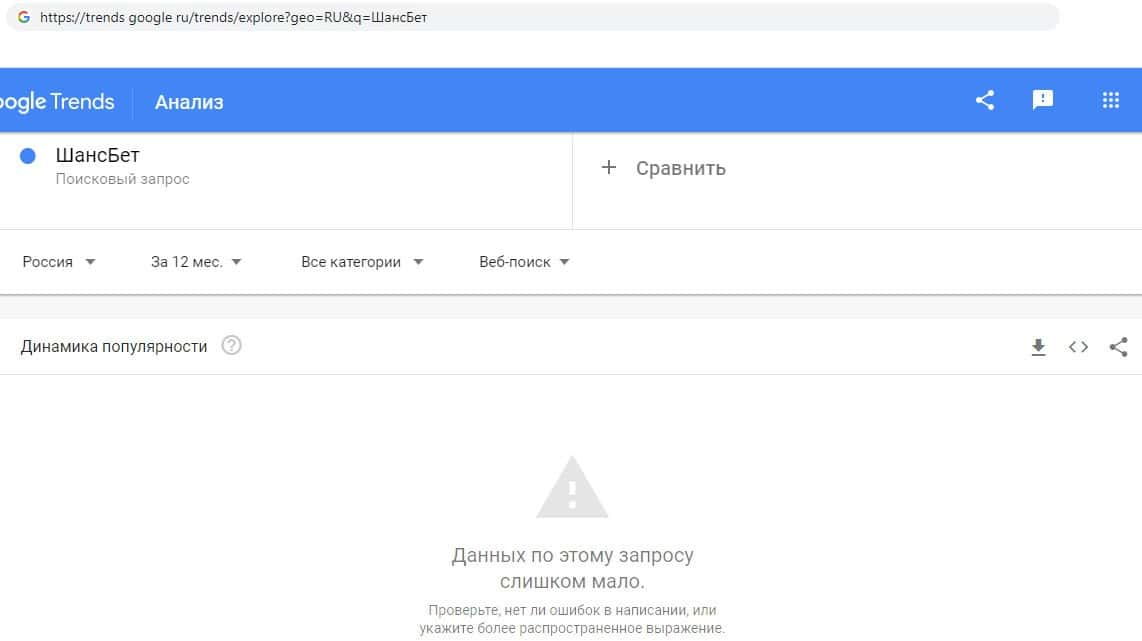Click the blue ШансБет color dot
This screenshot has width=1142, height=641.
pos(28,156)
